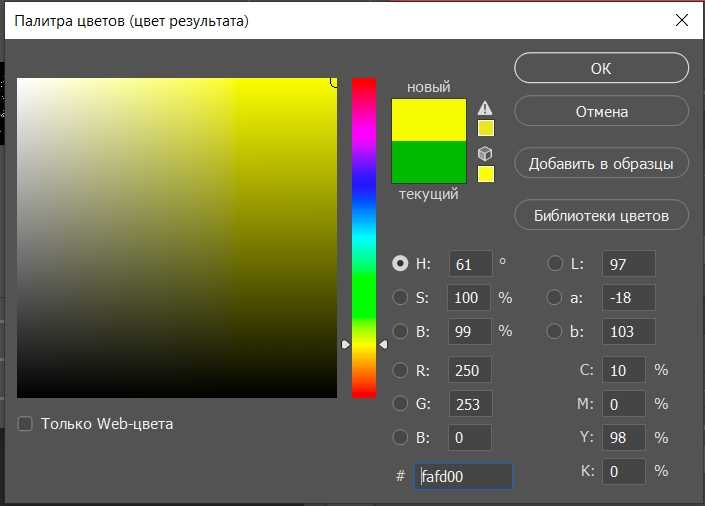Click the hue field showing 61
This screenshot has width=705, height=506.
(x=470, y=264)
